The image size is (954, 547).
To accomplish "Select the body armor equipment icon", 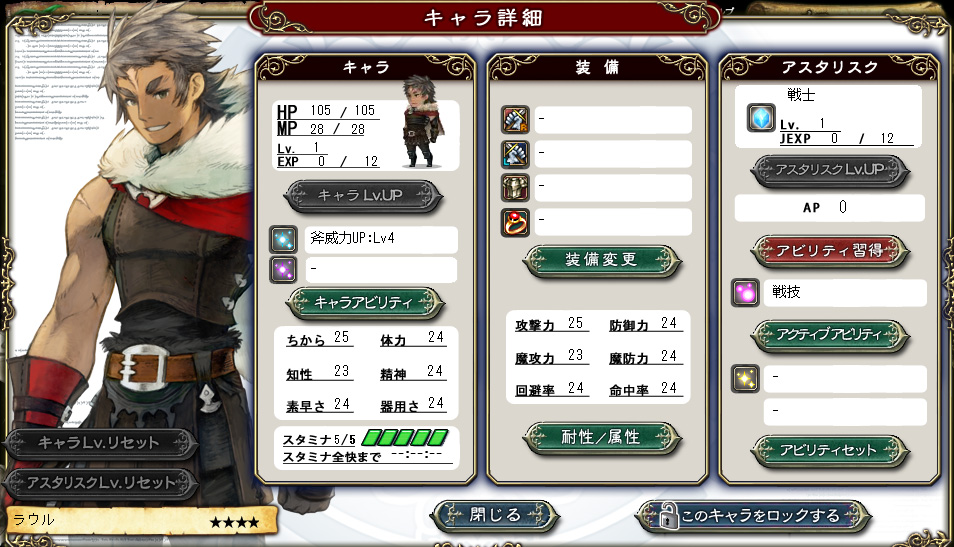I will pos(515,188).
